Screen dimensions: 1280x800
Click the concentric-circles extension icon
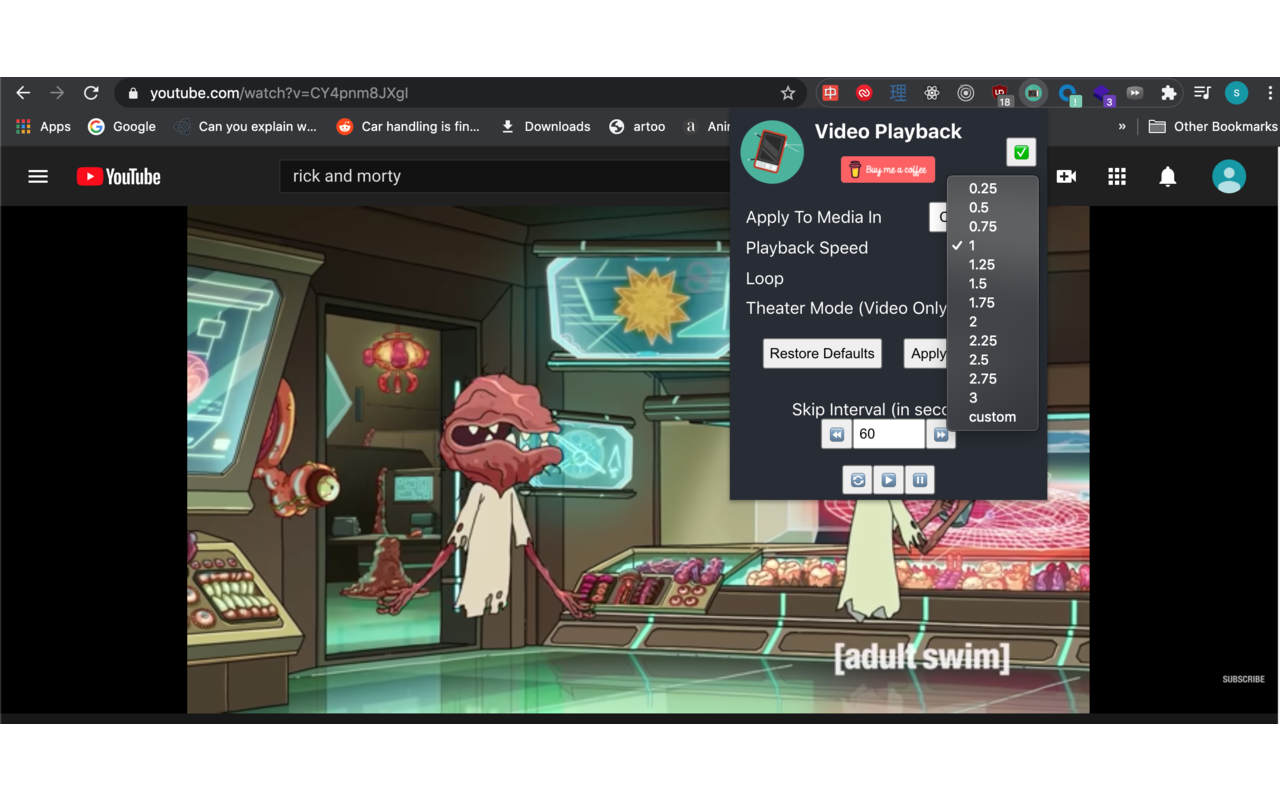(966, 93)
